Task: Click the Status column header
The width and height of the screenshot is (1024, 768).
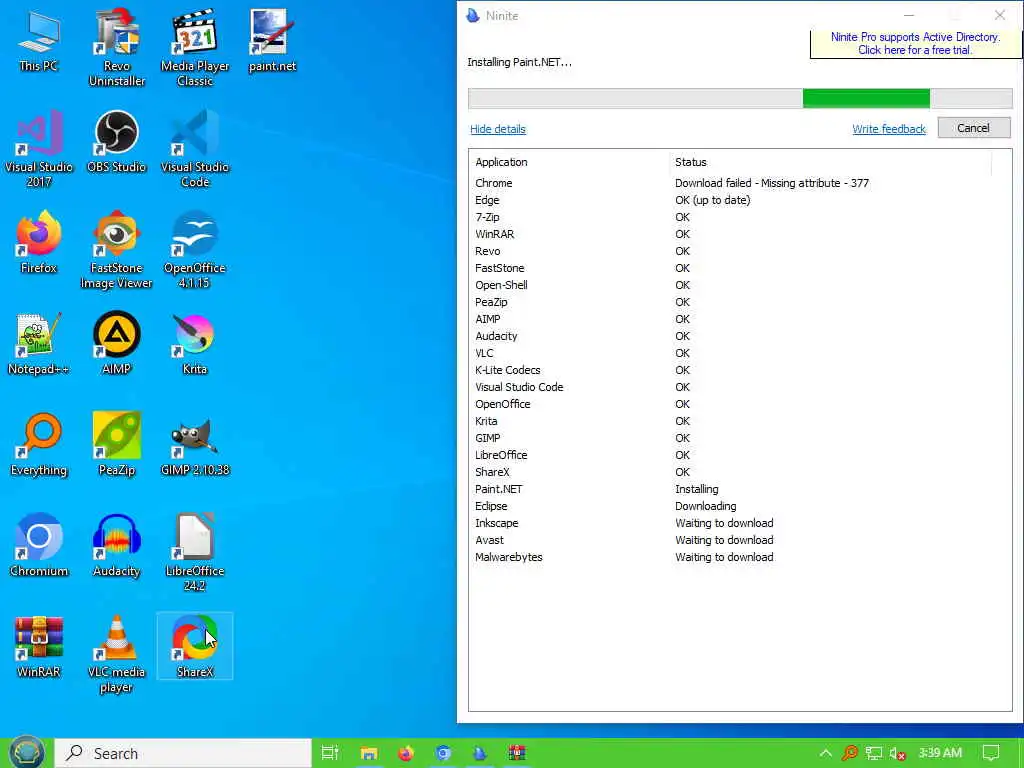Action: pyautogui.click(x=690, y=162)
